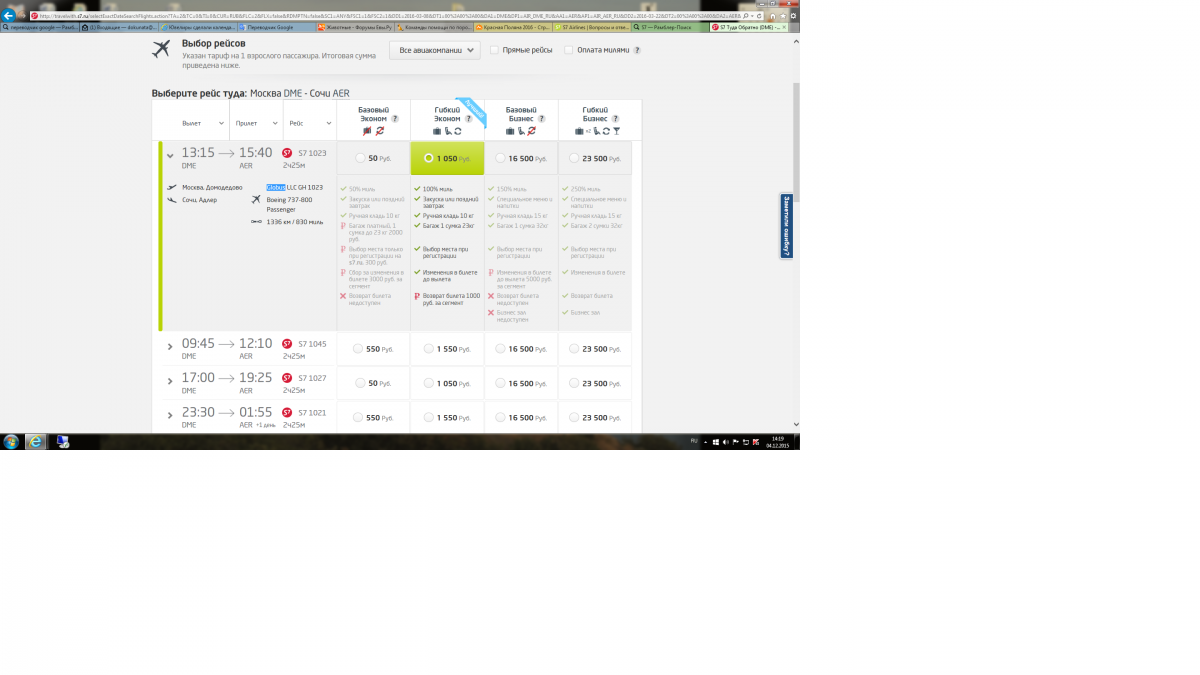Click help icon next to Гибкий Эконом
The image size is (1200, 675).
[x=468, y=119]
